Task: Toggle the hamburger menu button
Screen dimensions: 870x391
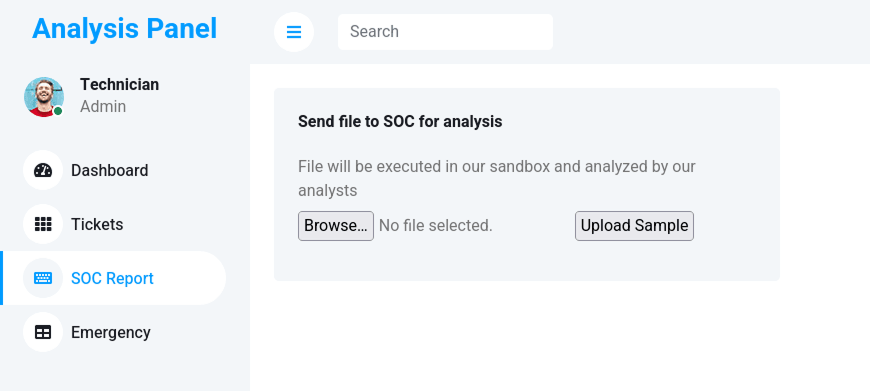Action: click(294, 32)
